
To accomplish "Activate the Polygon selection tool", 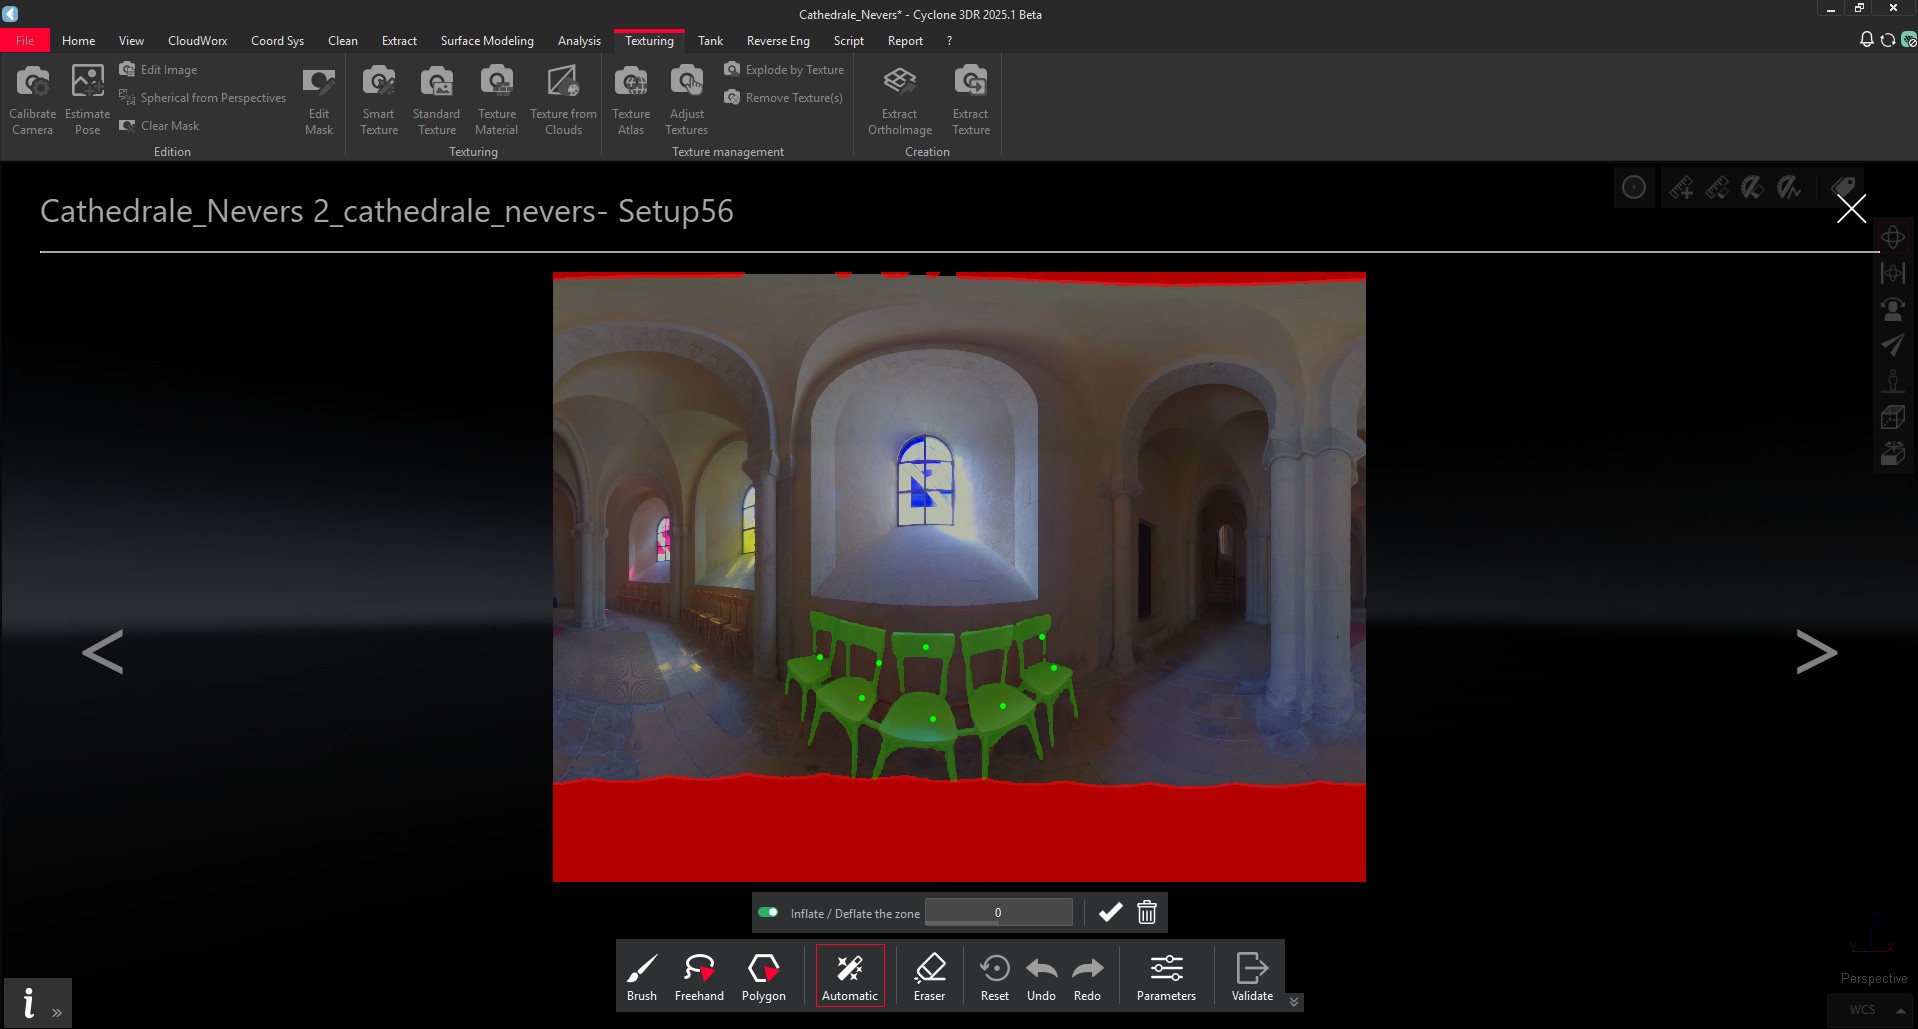I will tap(763, 975).
